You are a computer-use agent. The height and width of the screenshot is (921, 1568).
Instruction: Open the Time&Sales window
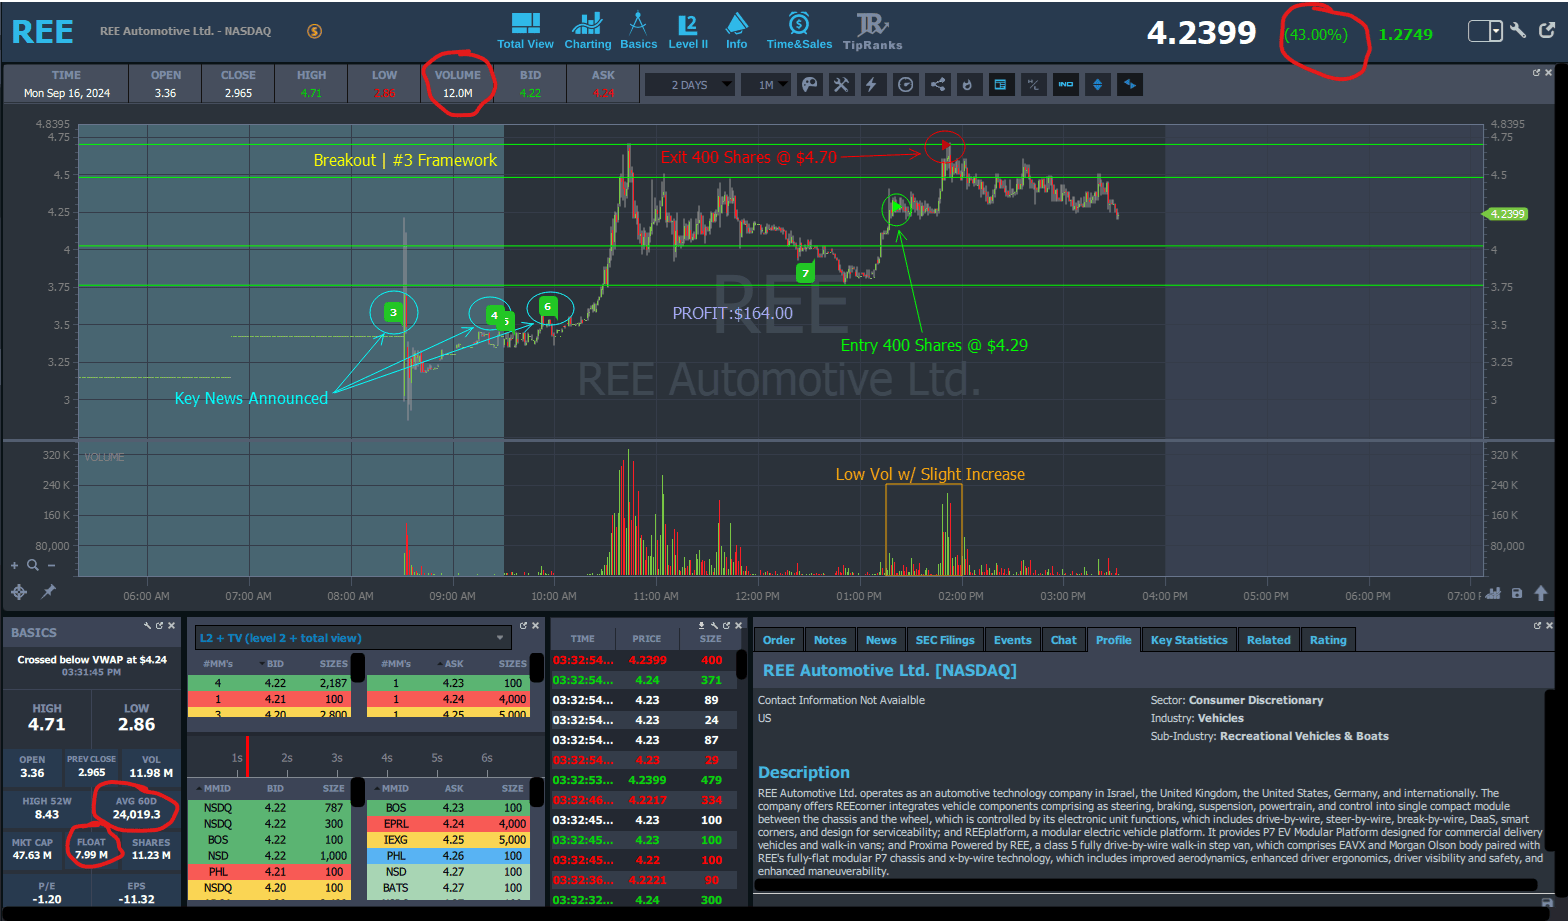(x=799, y=31)
